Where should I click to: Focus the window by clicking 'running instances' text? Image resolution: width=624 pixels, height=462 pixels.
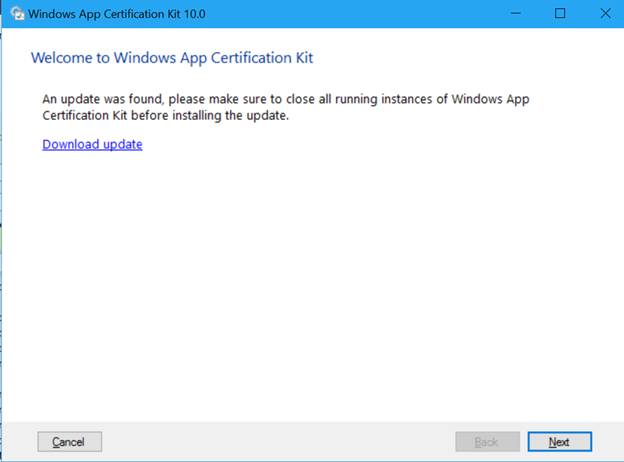coord(397,100)
